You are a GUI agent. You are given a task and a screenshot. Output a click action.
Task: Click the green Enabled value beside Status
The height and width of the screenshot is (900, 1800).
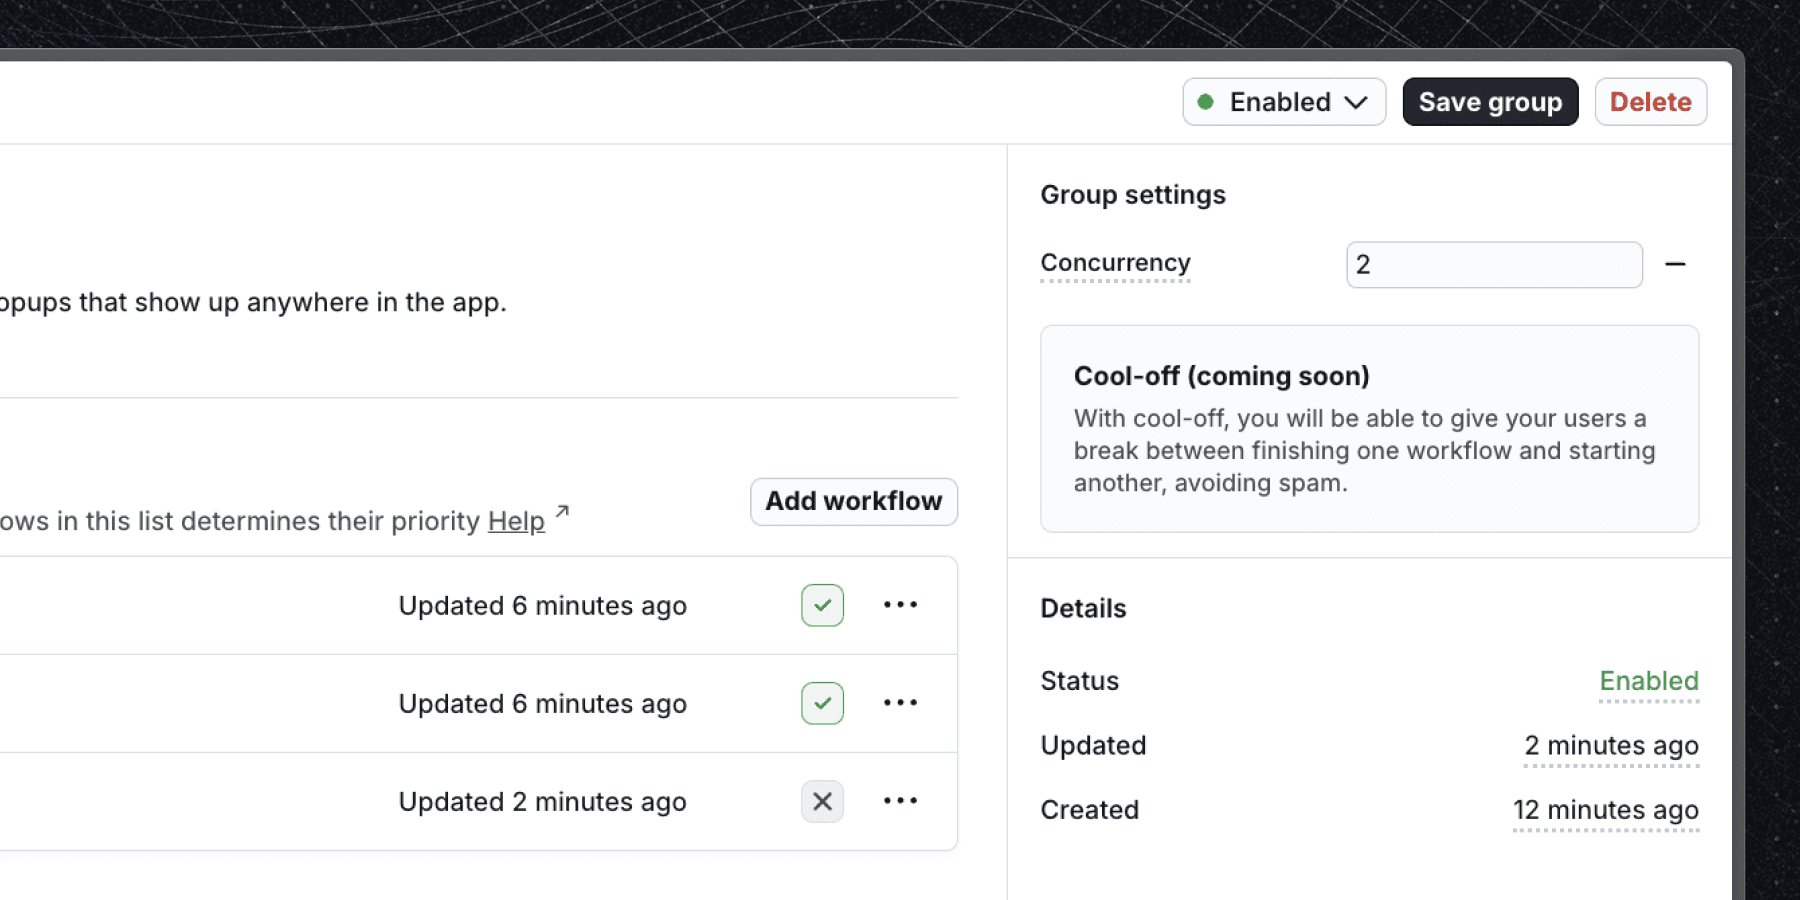pyautogui.click(x=1649, y=681)
